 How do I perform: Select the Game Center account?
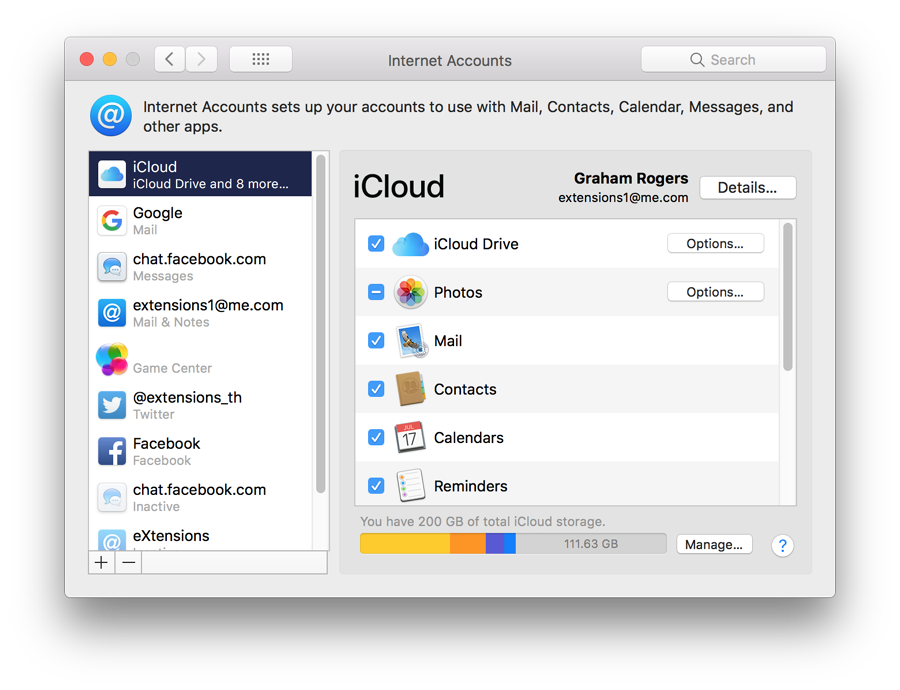coord(200,359)
